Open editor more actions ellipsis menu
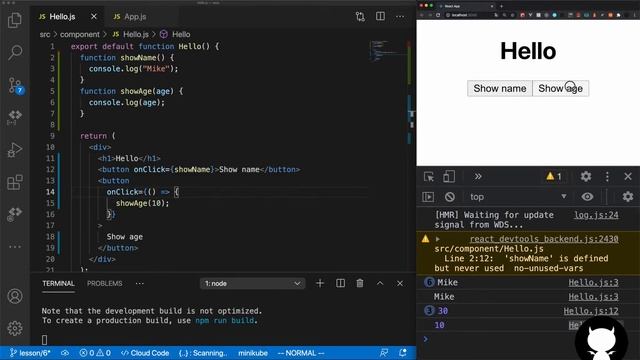 pyautogui.click(x=400, y=17)
